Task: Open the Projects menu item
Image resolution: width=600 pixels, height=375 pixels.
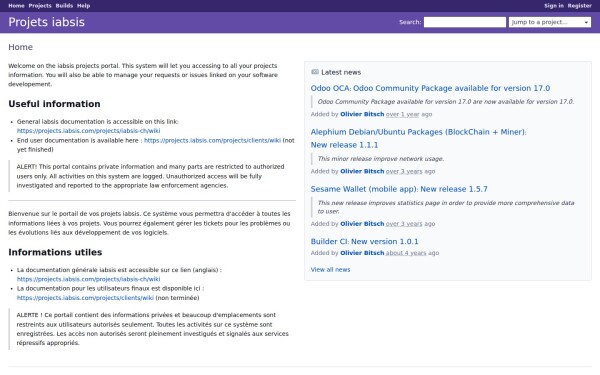Action: click(x=40, y=6)
